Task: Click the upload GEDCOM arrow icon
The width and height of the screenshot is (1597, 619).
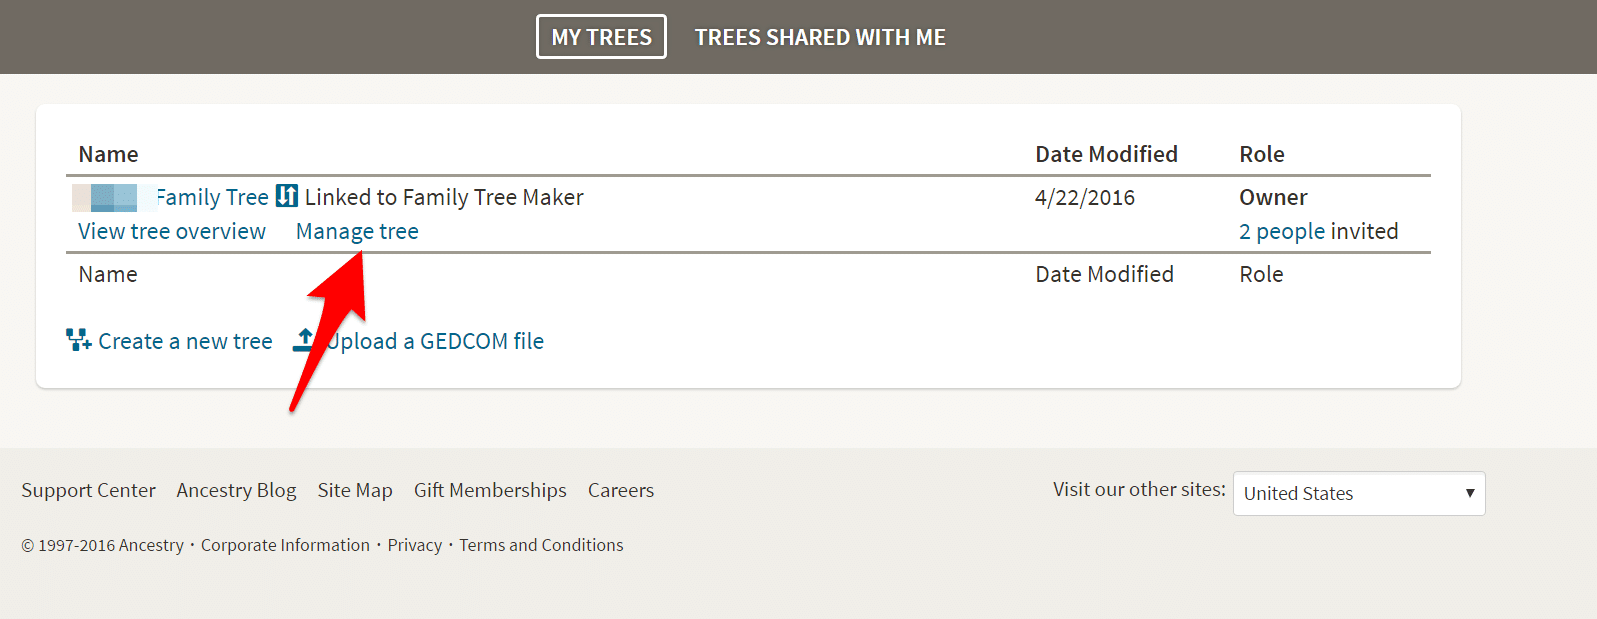Action: (304, 340)
